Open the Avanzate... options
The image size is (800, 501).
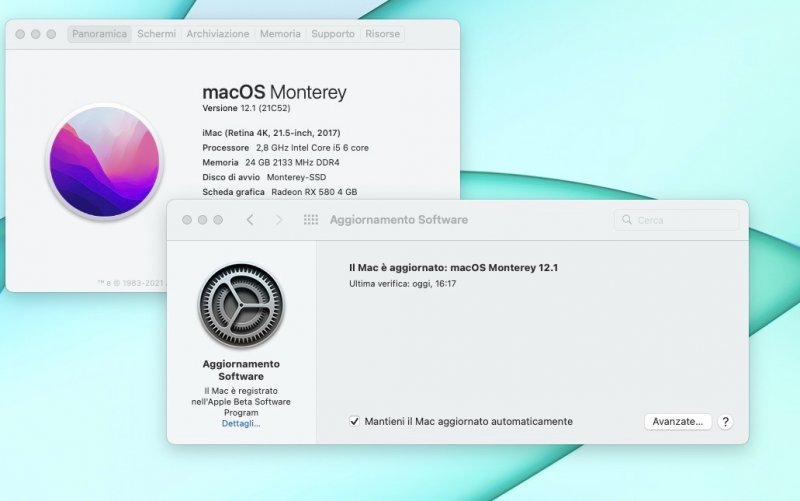(x=678, y=421)
